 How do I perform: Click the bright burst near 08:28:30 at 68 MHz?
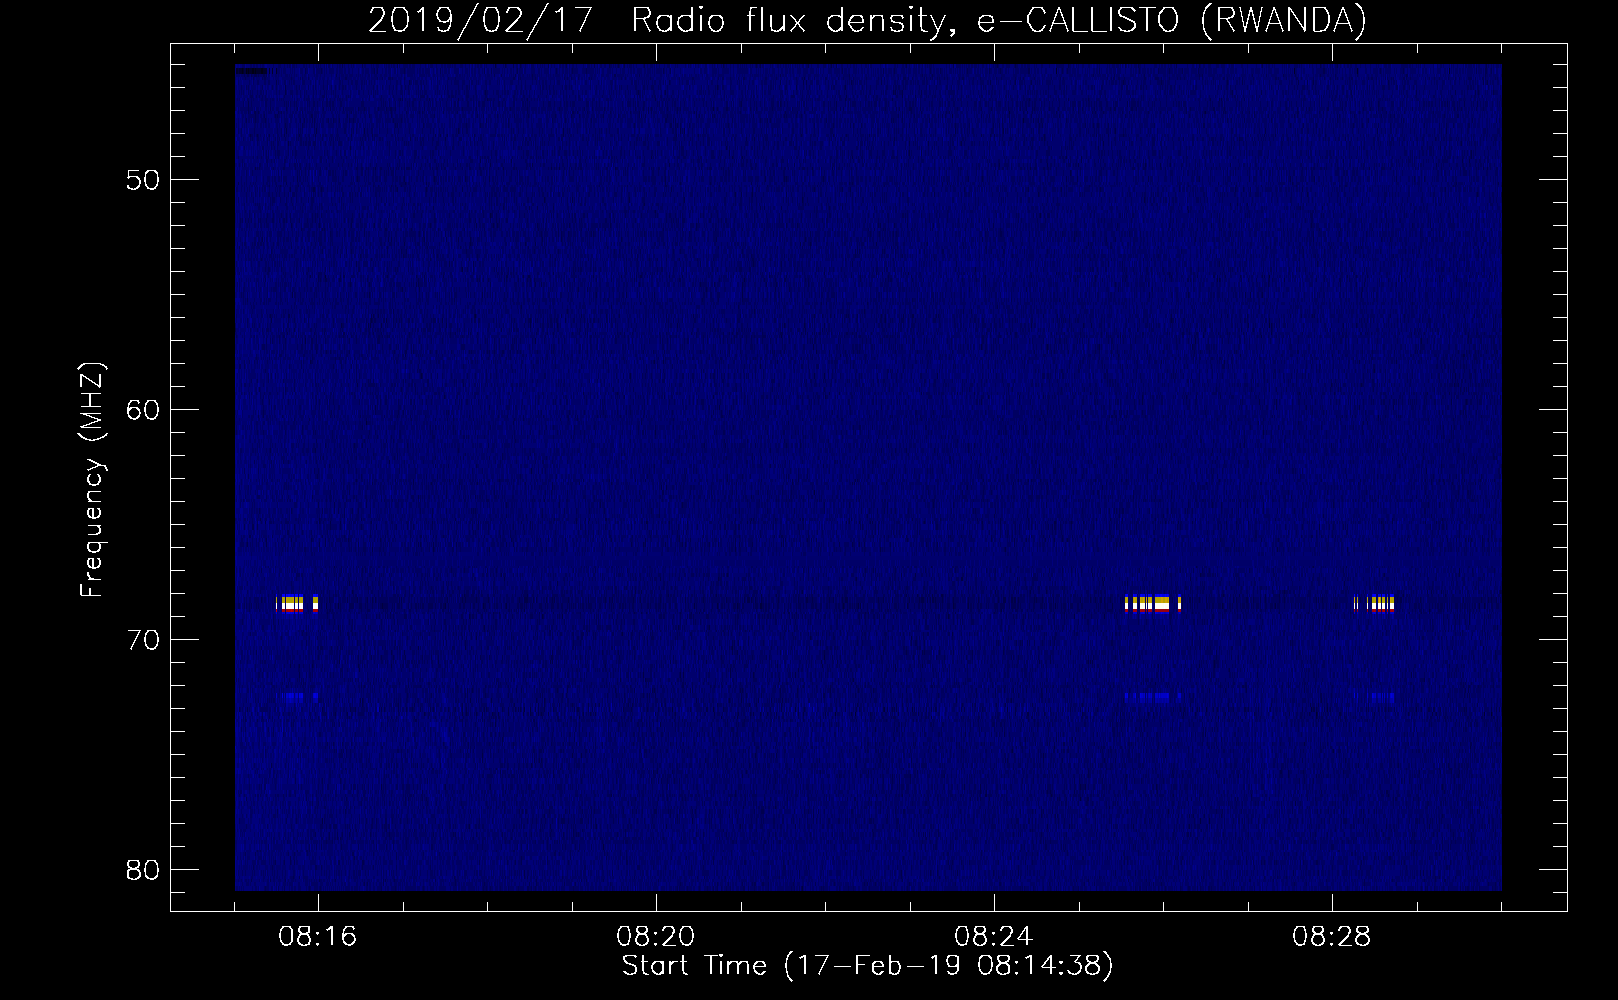click(1374, 603)
